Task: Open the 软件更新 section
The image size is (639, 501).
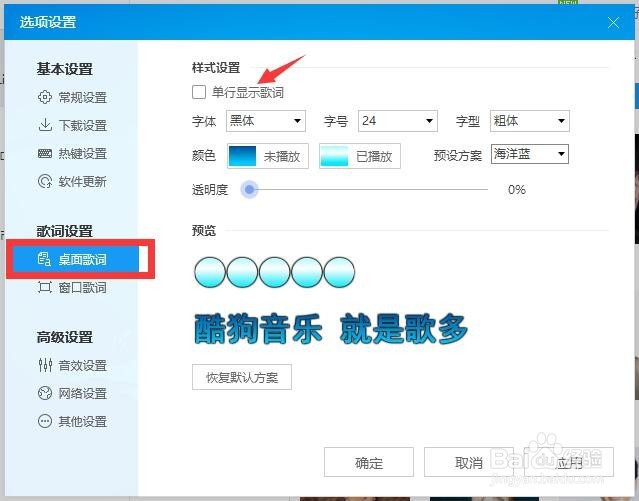Action: [x=83, y=182]
